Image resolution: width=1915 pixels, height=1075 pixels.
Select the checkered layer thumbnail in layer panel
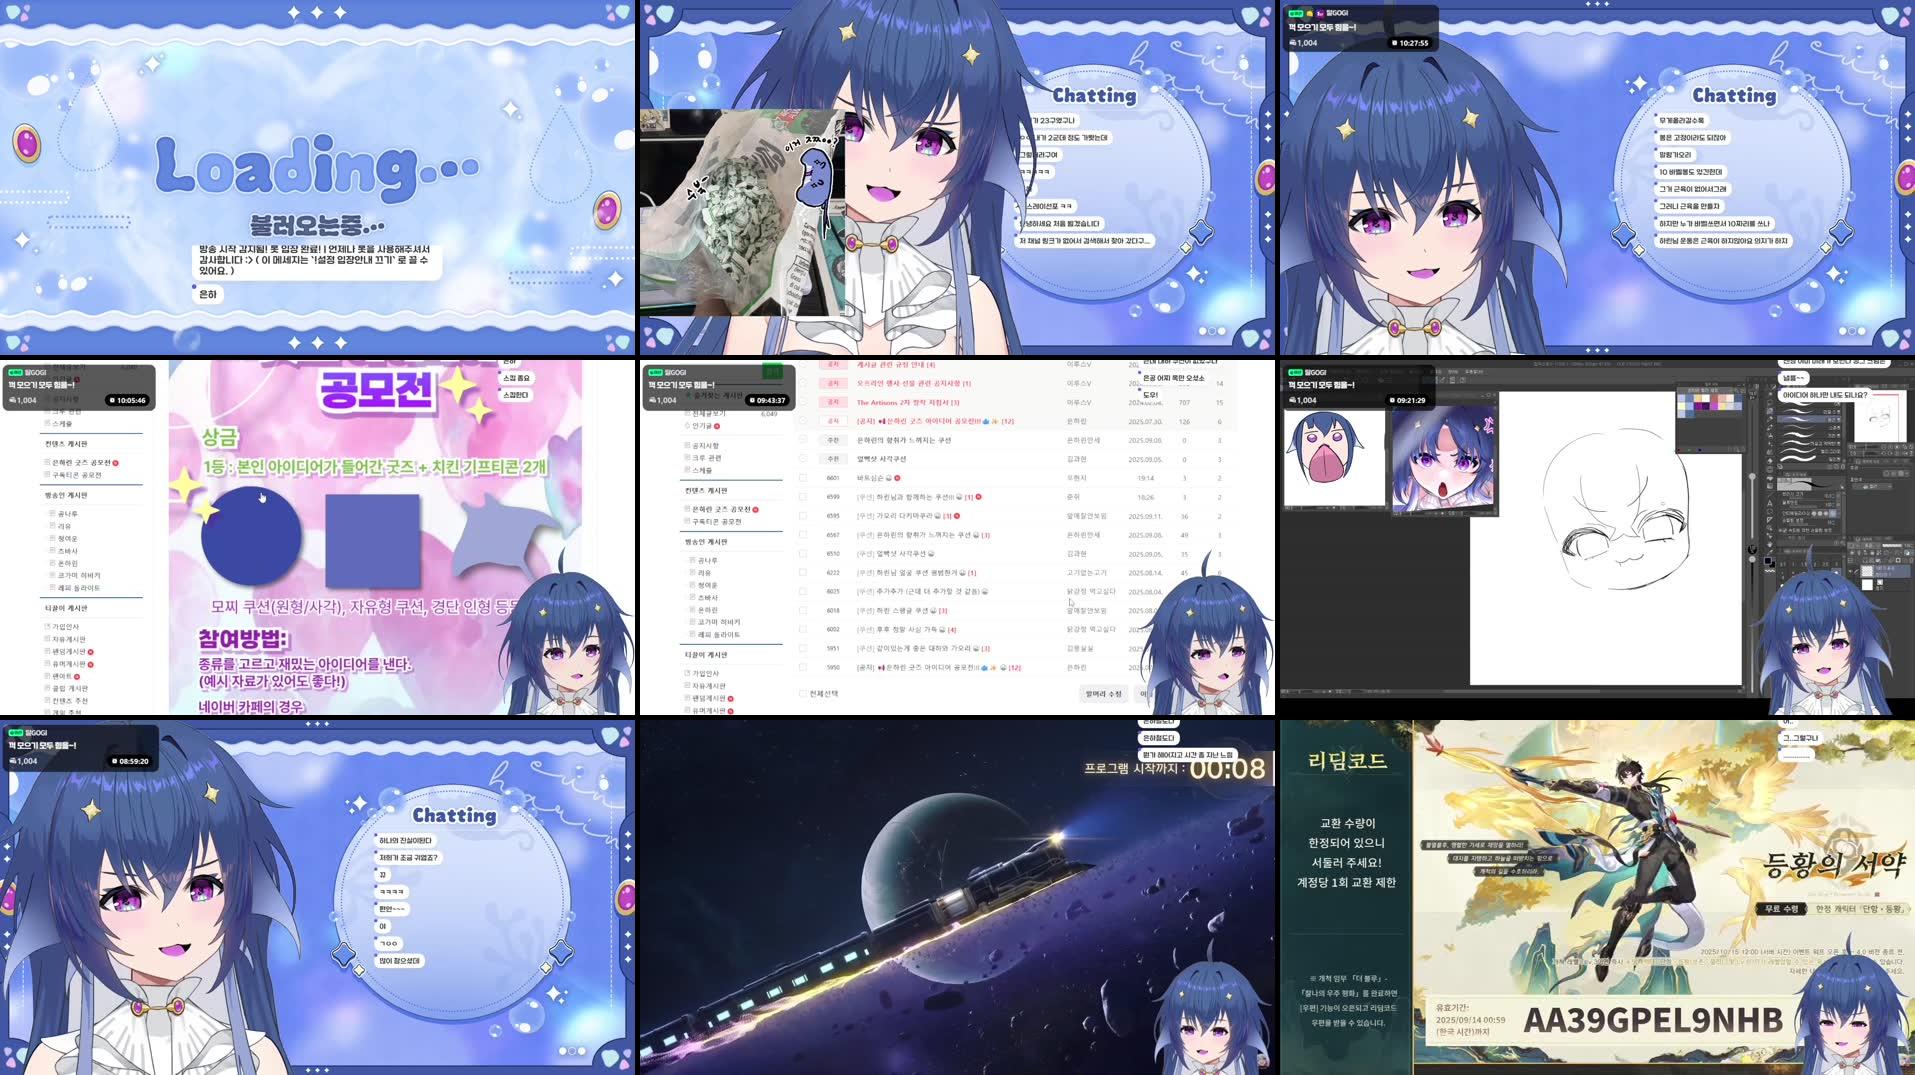coord(1867,570)
